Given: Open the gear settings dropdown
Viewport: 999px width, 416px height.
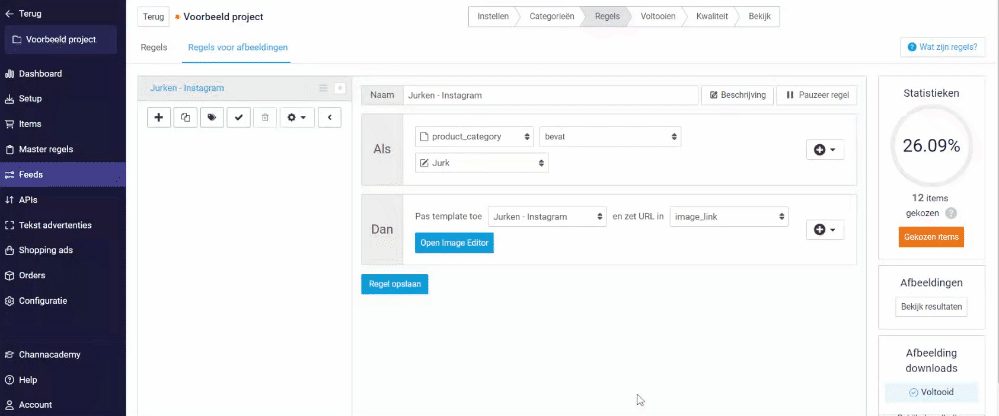Looking at the screenshot, I should (x=297, y=117).
